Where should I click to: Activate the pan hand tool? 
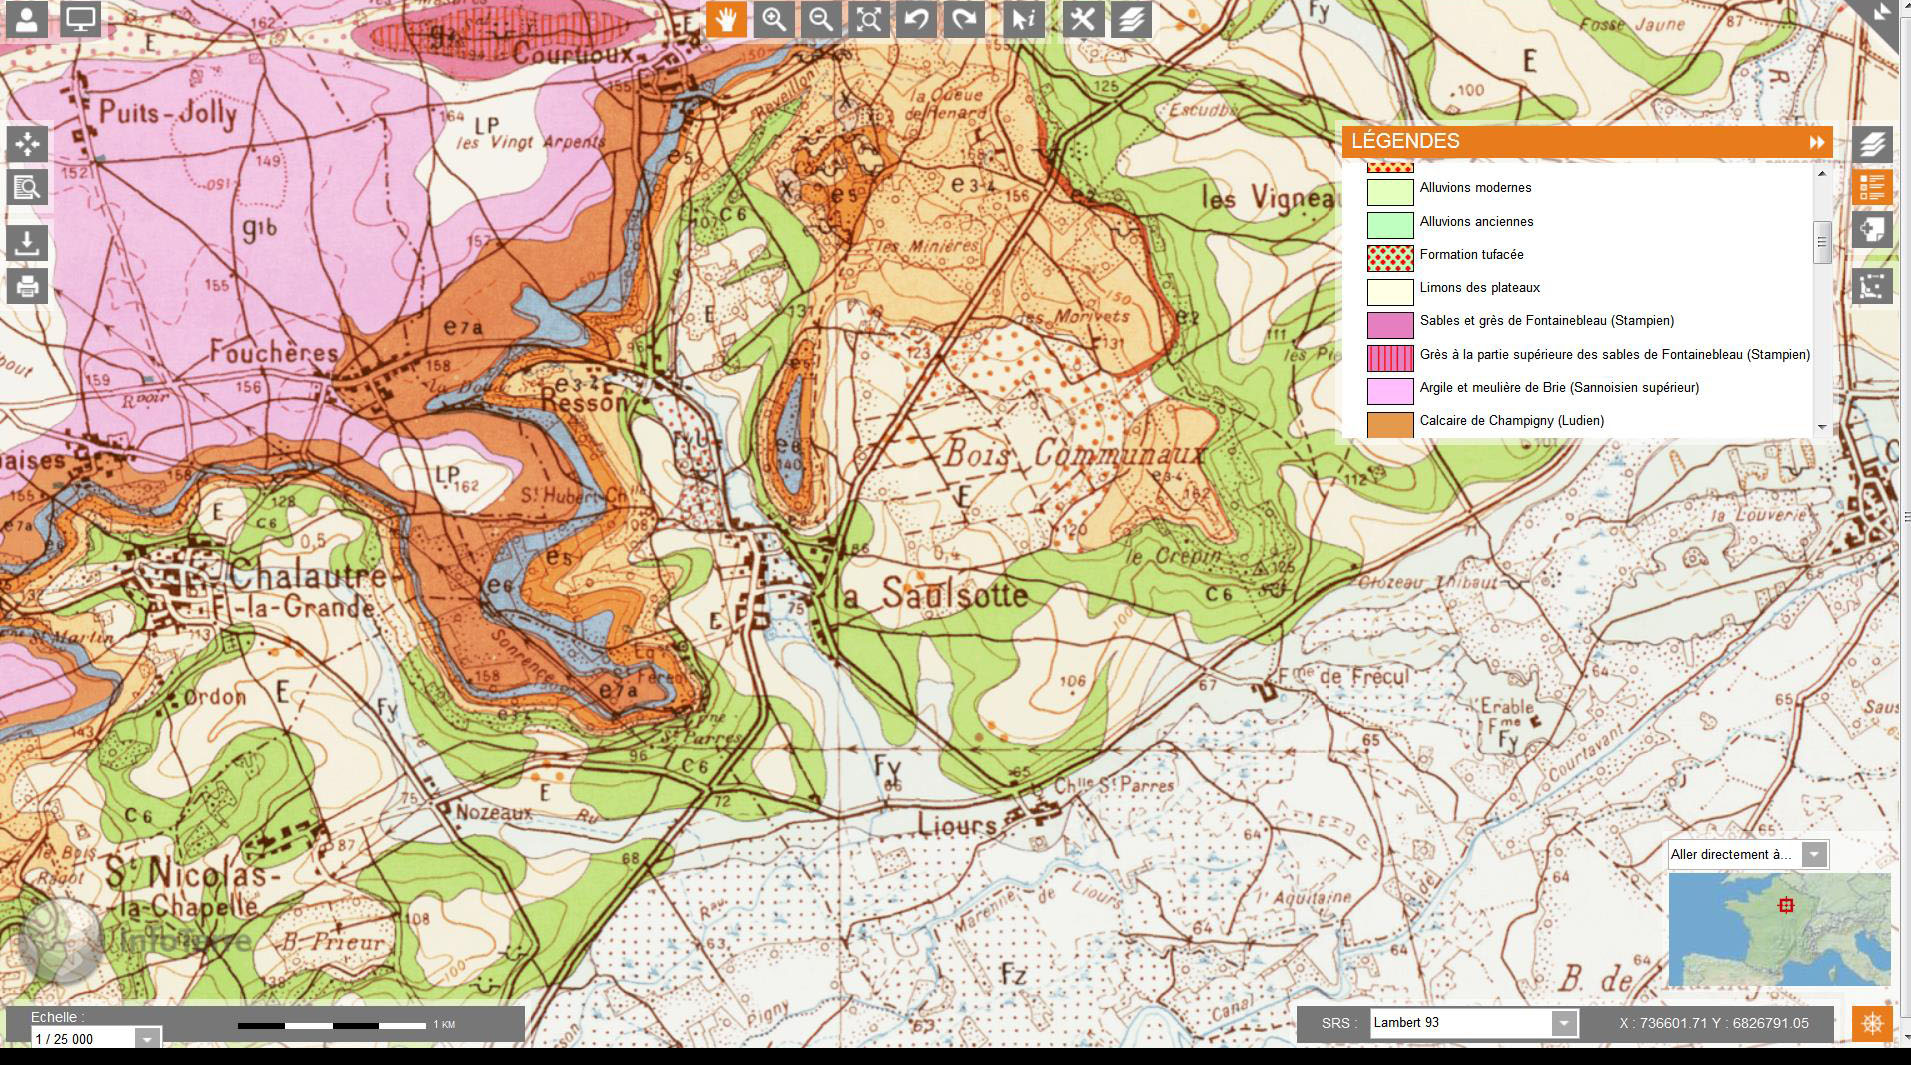tap(725, 20)
